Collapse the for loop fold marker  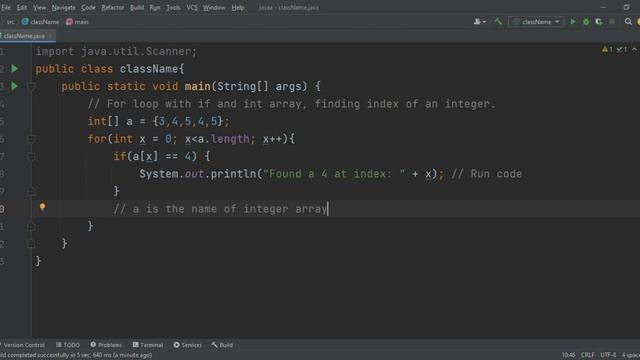pyautogui.click(x=31, y=139)
